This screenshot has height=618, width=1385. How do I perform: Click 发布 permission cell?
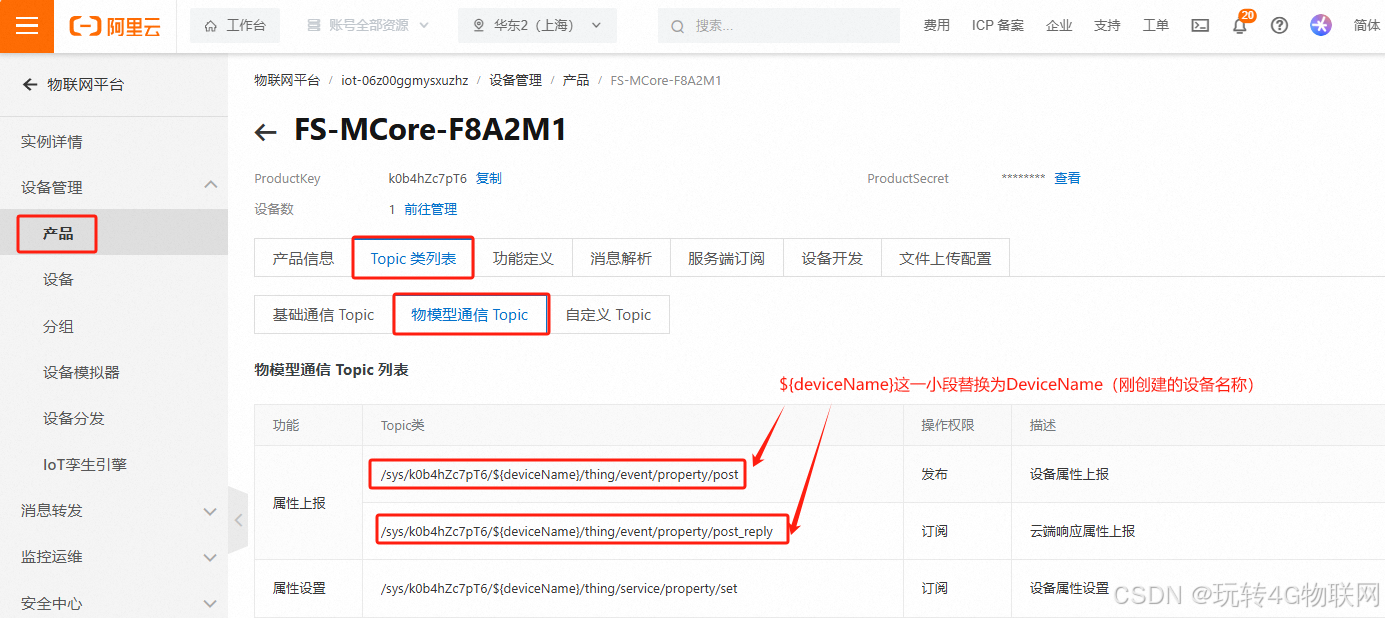point(934,474)
